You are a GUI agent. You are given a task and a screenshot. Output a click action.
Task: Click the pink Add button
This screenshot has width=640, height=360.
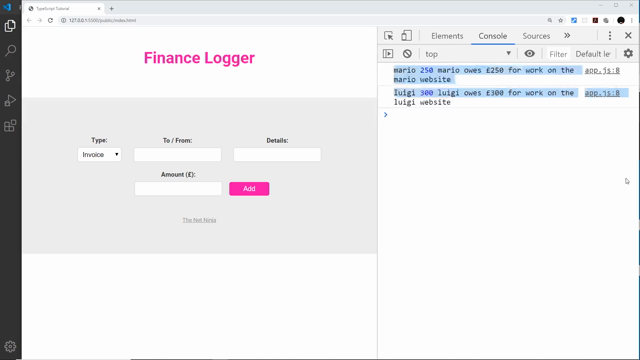249,189
